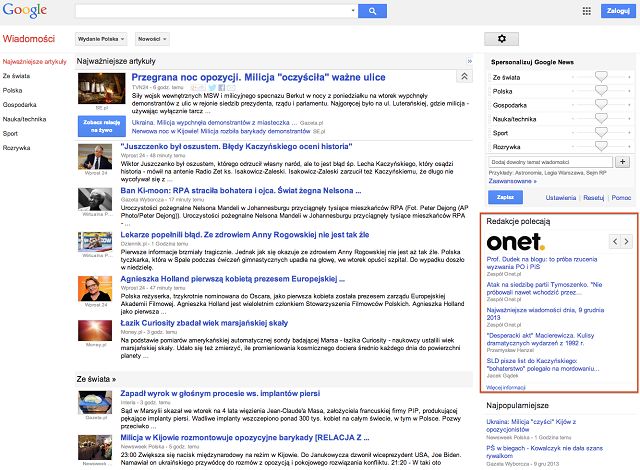
Task: Select Najważniejsze artykuły in left sidebar
Action: pos(35,62)
